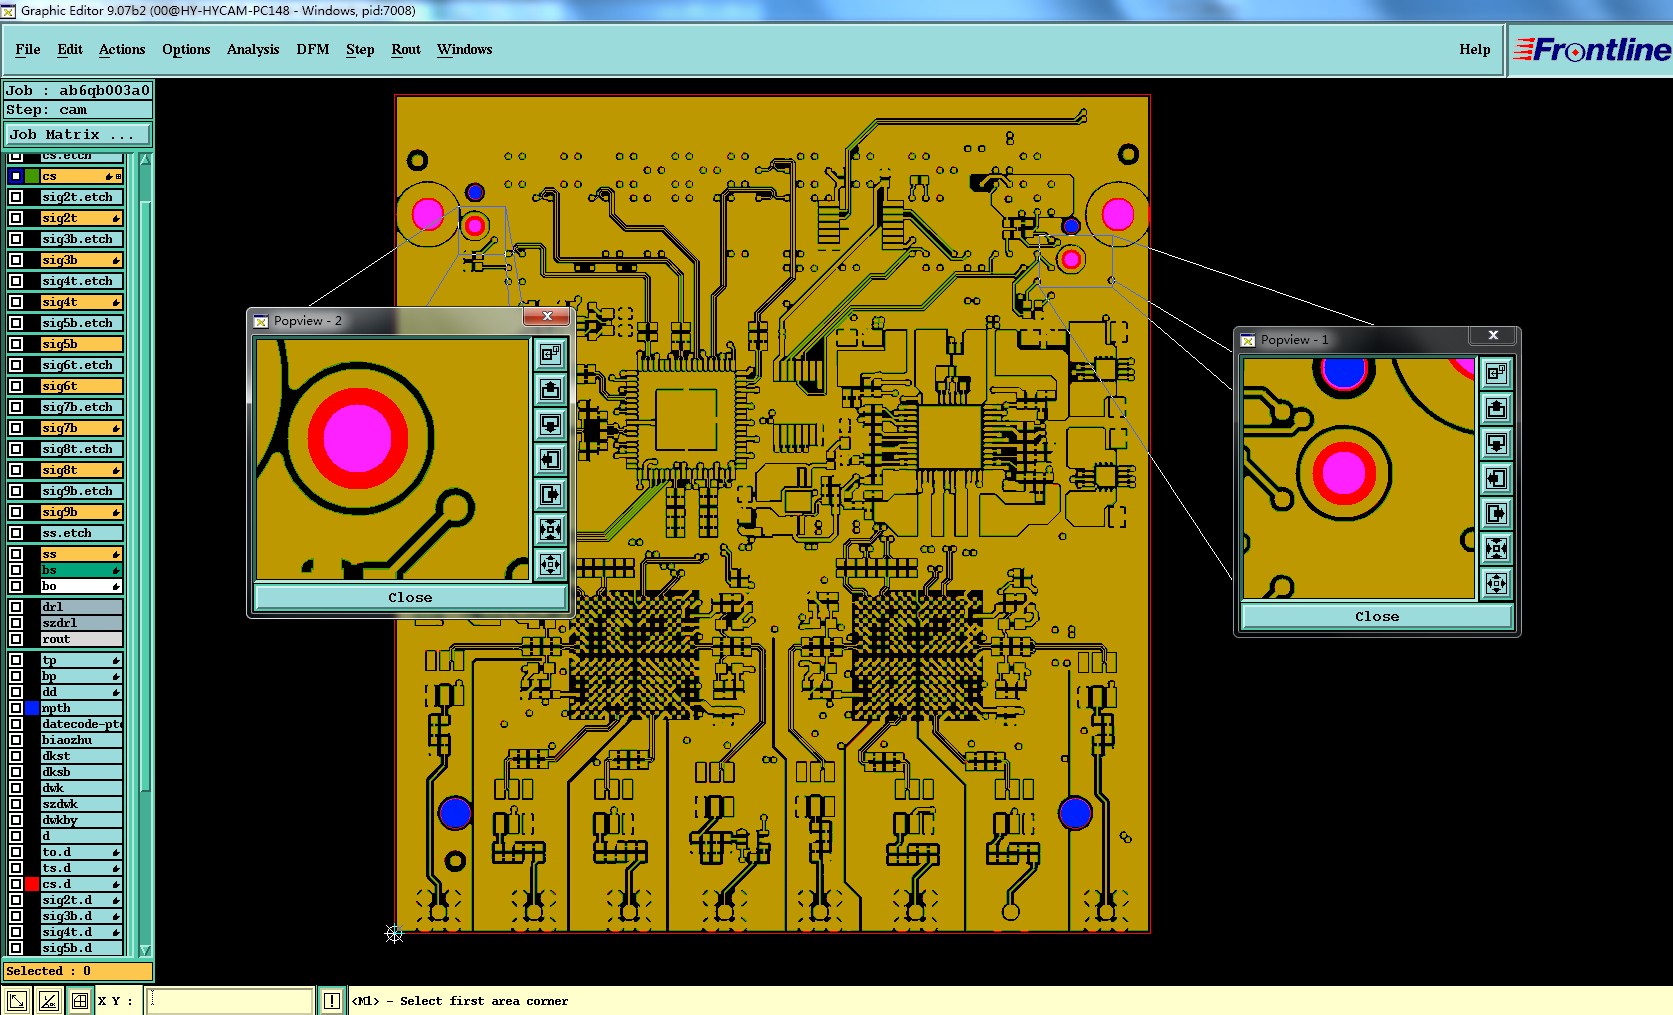The height and width of the screenshot is (1015, 1673).
Task: Click the layer list scroll up arrow
Action: pyautogui.click(x=145, y=159)
